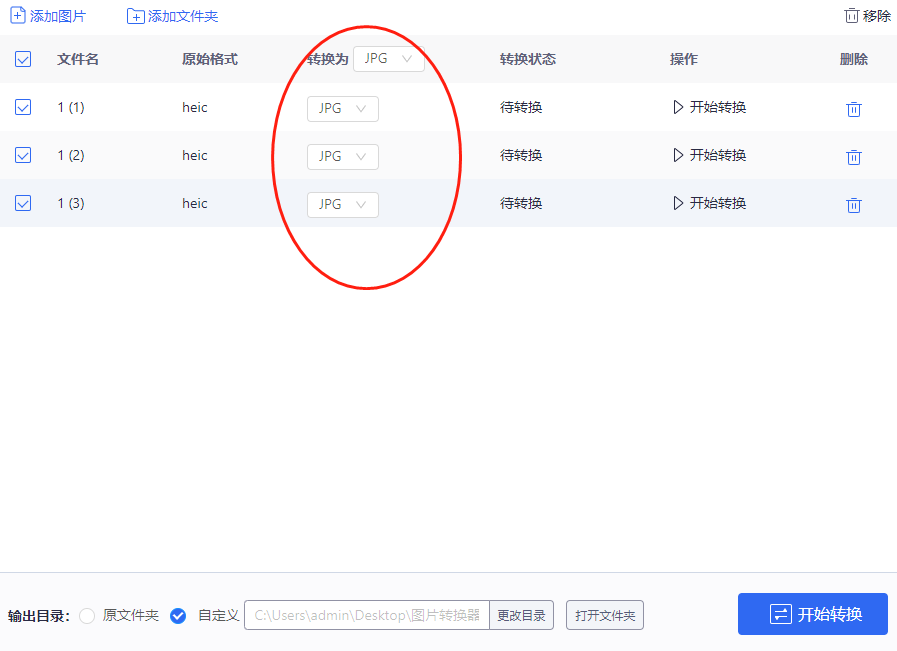Uncheck the checkbox for file 1 (3)

coord(23,203)
